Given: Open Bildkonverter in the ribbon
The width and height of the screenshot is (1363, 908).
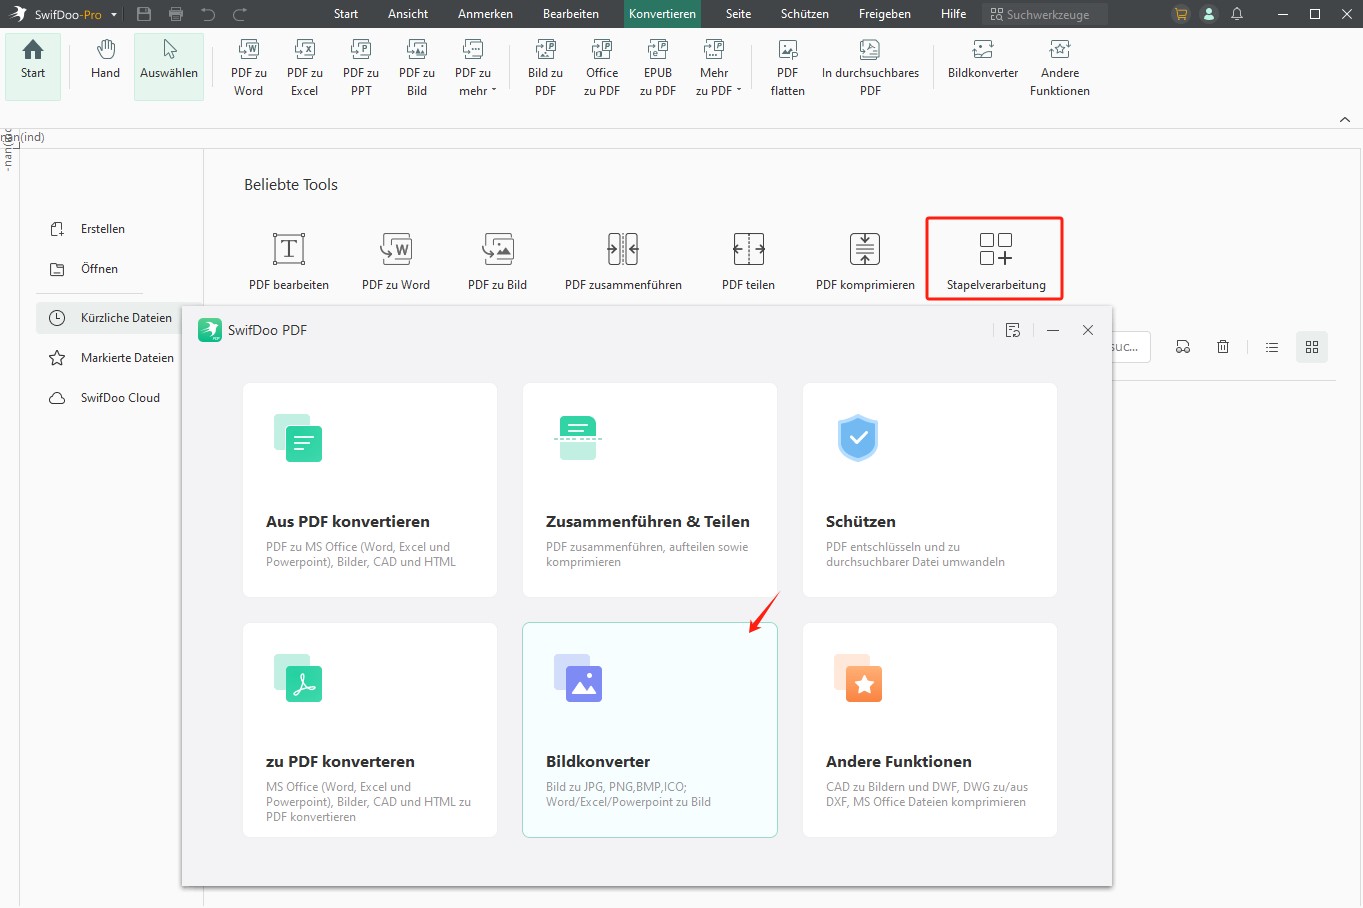Looking at the screenshot, I should click(x=983, y=60).
